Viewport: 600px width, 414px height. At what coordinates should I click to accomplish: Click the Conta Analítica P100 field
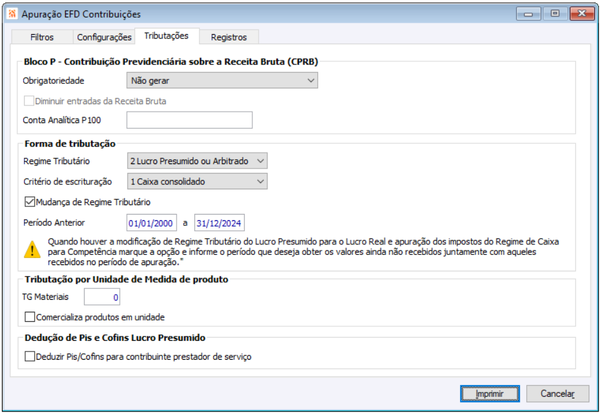point(189,120)
